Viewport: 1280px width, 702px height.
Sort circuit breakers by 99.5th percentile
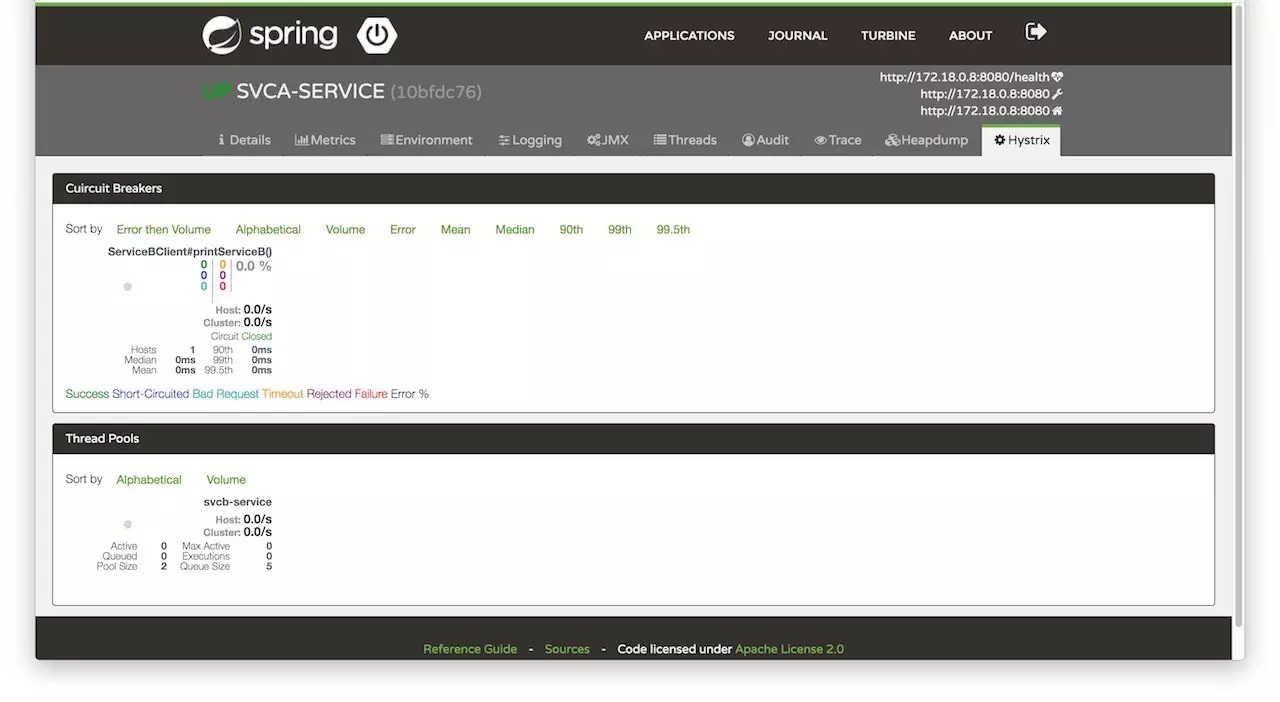tap(673, 229)
